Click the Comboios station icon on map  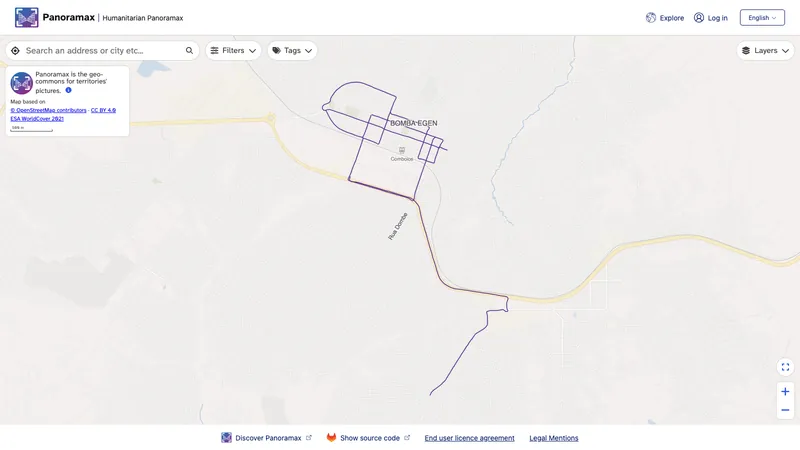[402, 150]
